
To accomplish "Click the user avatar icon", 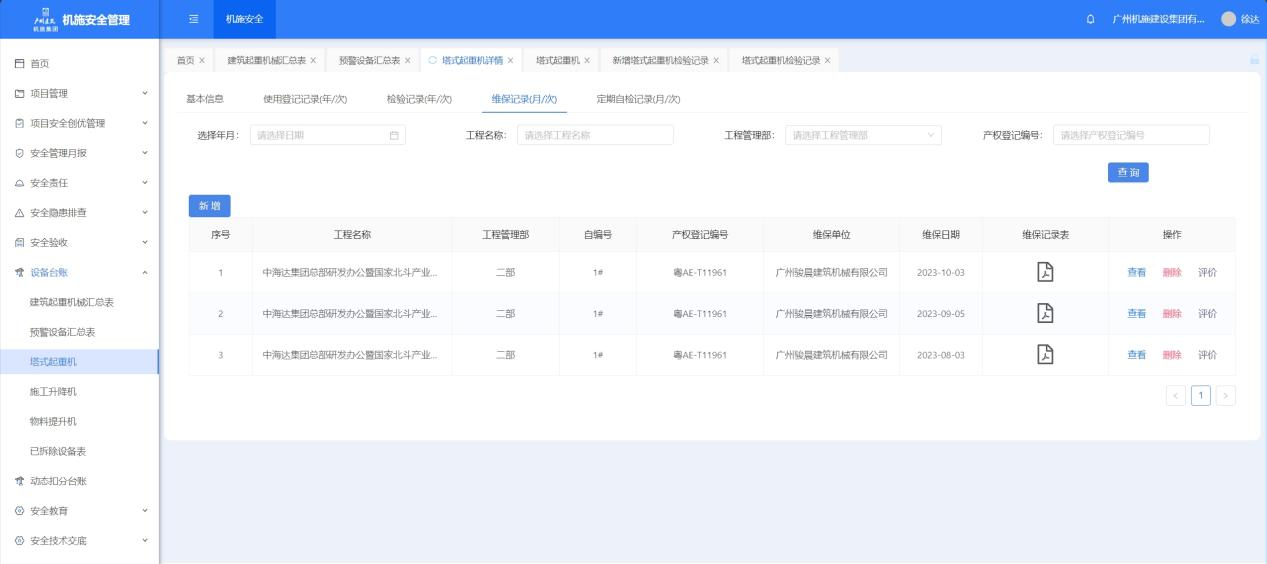I will tap(1228, 19).
